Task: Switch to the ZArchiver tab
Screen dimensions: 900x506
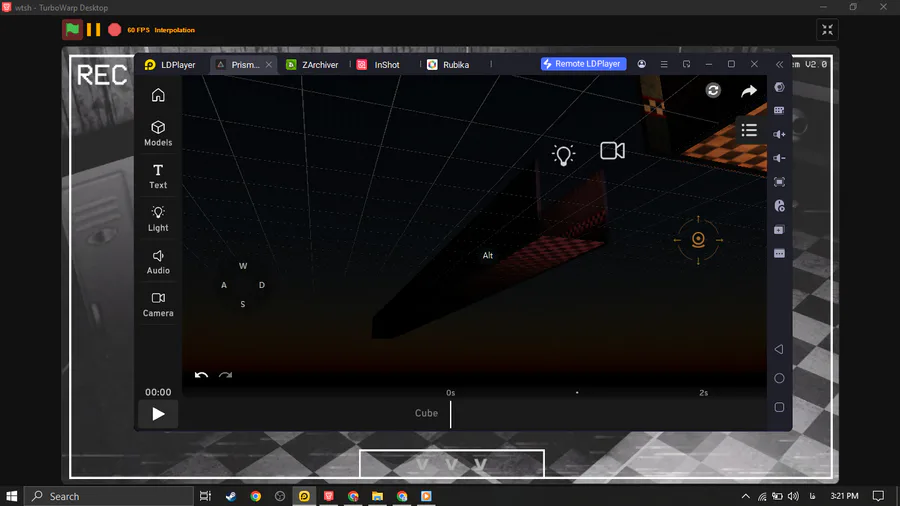Action: coord(312,65)
